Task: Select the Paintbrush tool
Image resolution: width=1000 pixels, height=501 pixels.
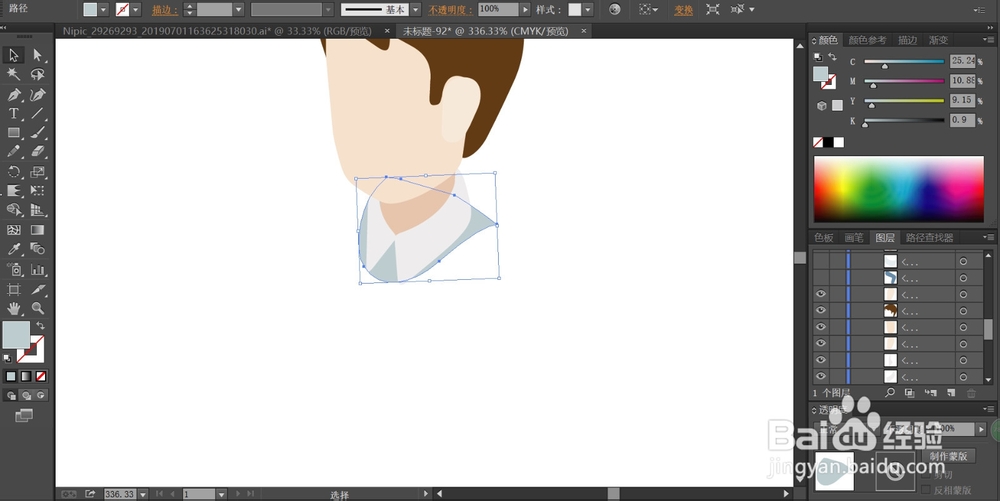Action: [x=38, y=133]
